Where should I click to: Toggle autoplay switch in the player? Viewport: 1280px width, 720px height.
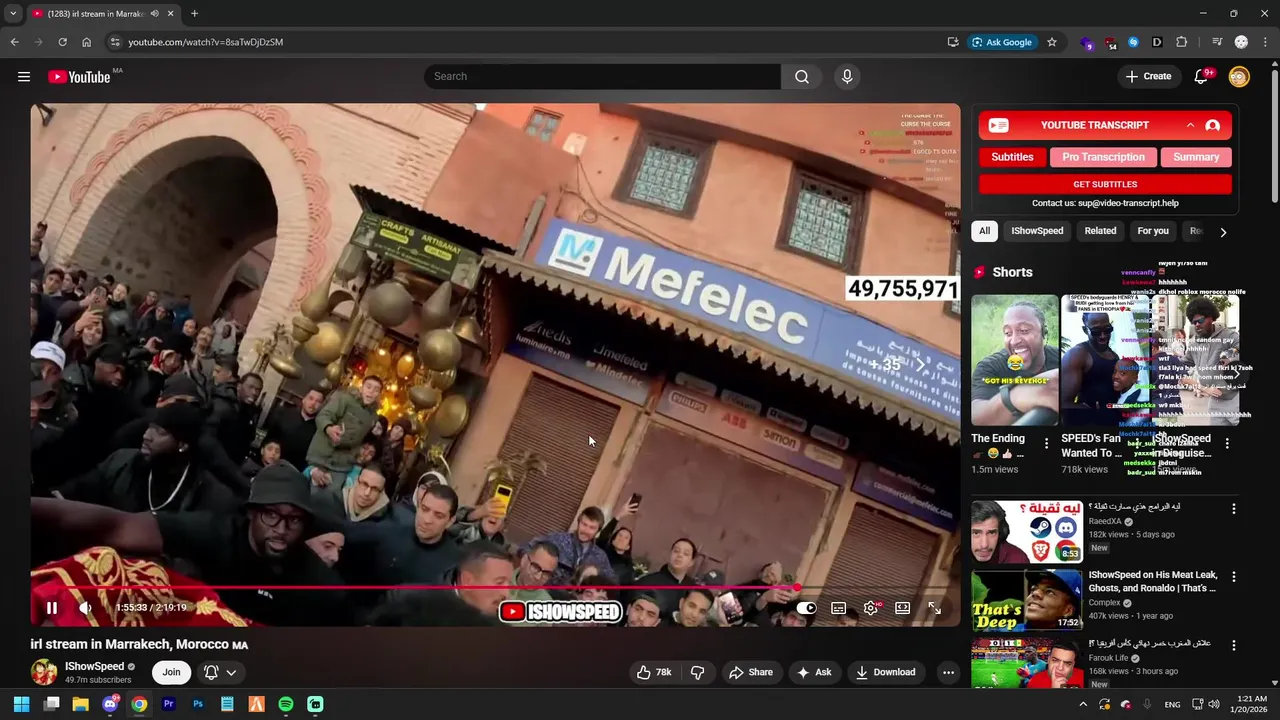pos(806,608)
